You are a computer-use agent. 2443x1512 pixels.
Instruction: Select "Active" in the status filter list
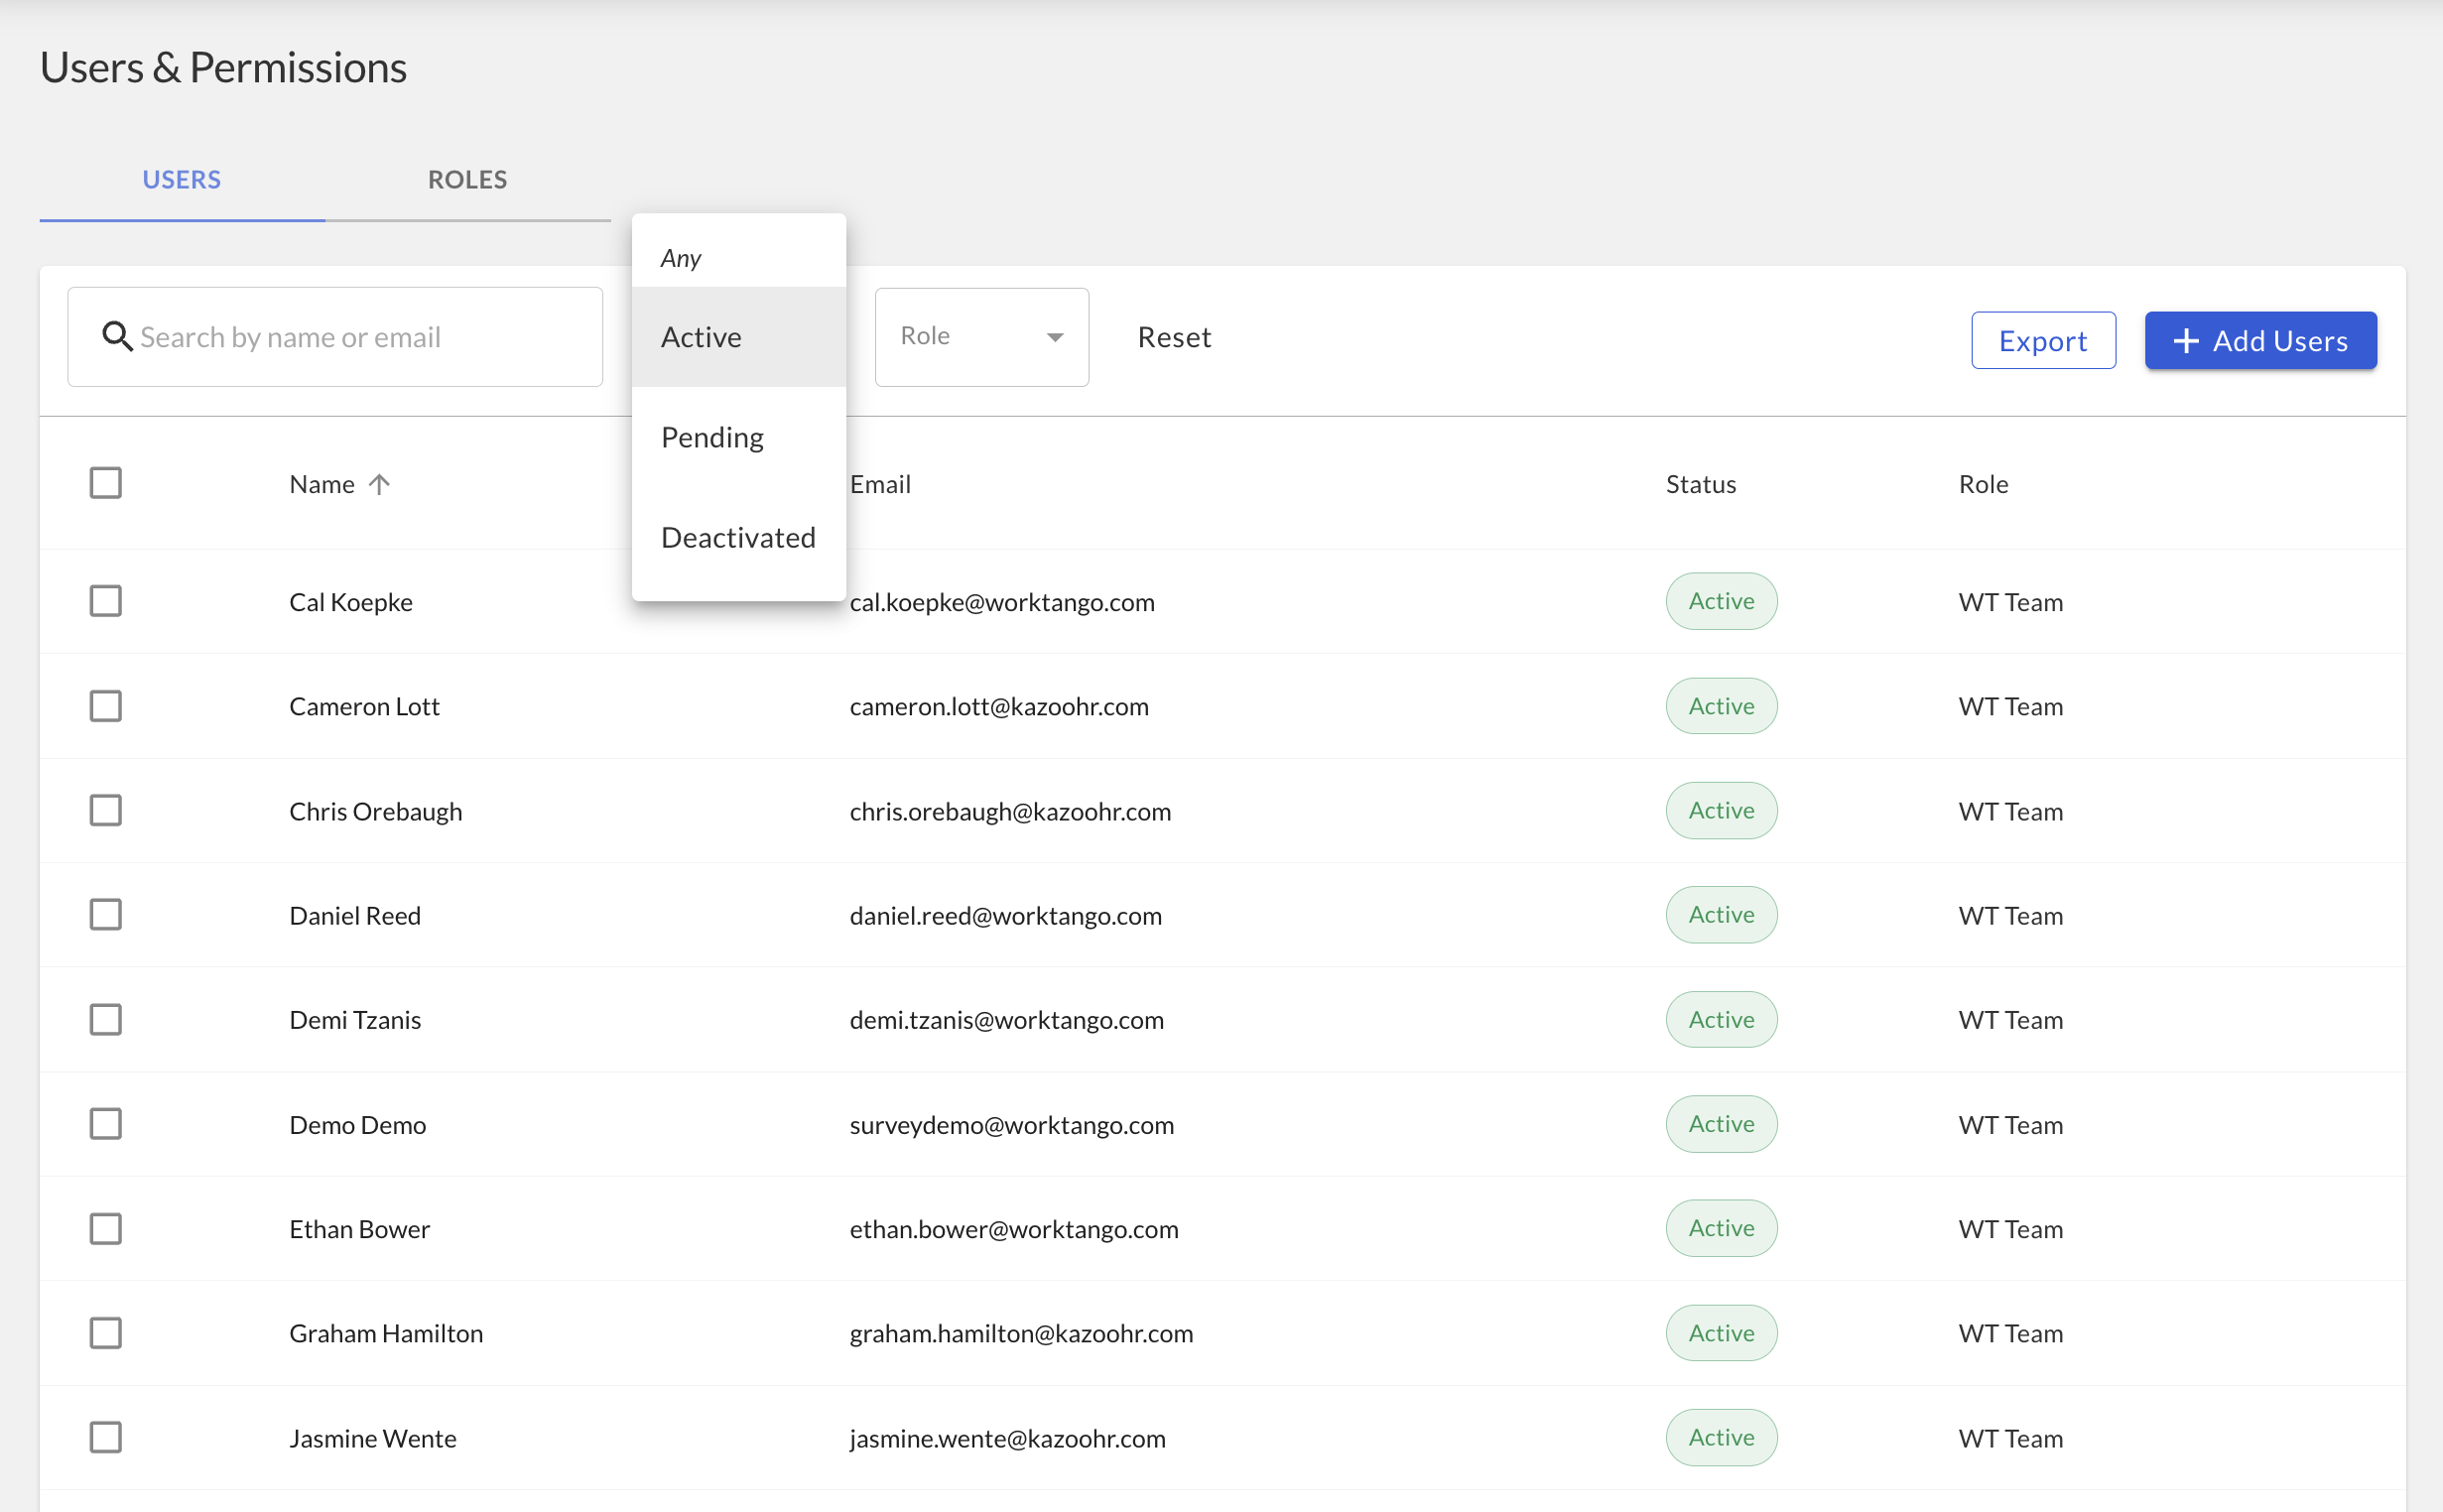pos(700,337)
